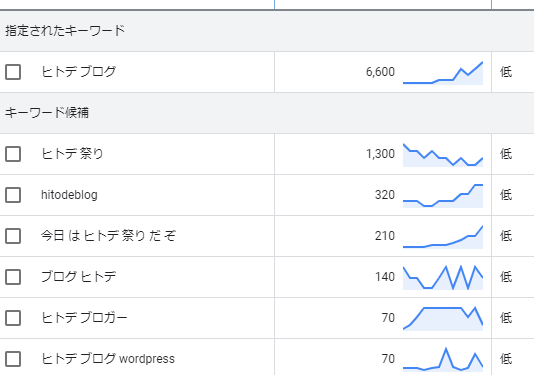Select the 6,600 search volume cell
Viewport: 534px width, 375px height.
[x=380, y=72]
